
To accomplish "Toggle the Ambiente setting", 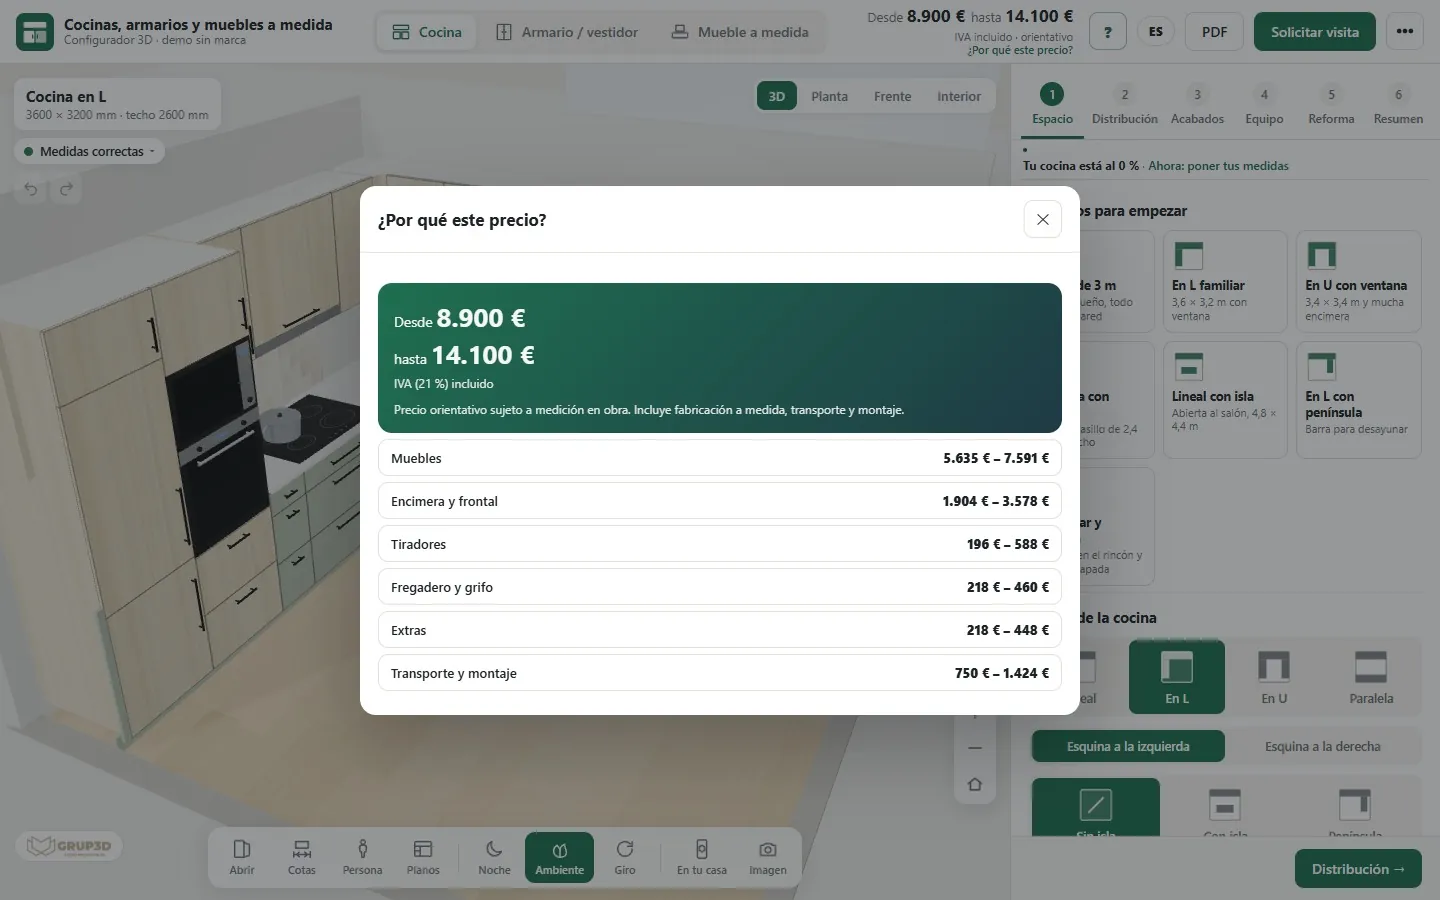I will 559,857.
